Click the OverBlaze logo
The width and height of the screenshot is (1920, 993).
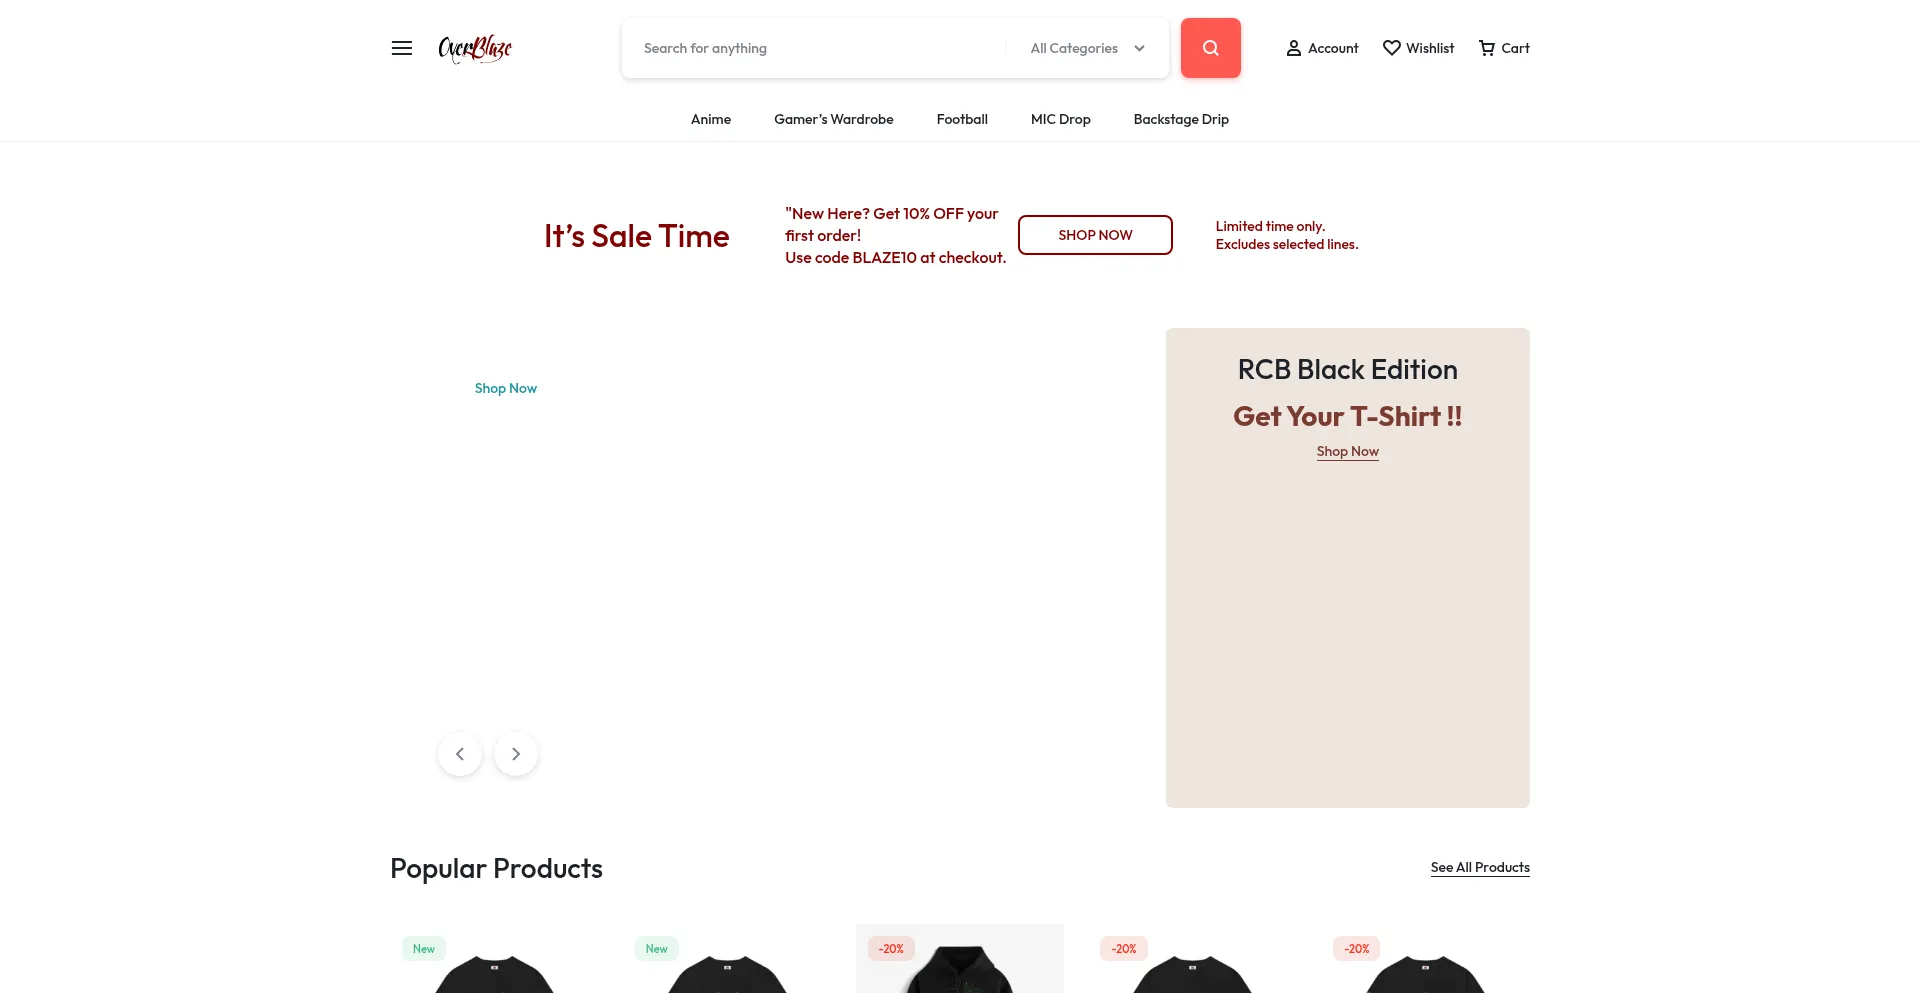(x=475, y=48)
